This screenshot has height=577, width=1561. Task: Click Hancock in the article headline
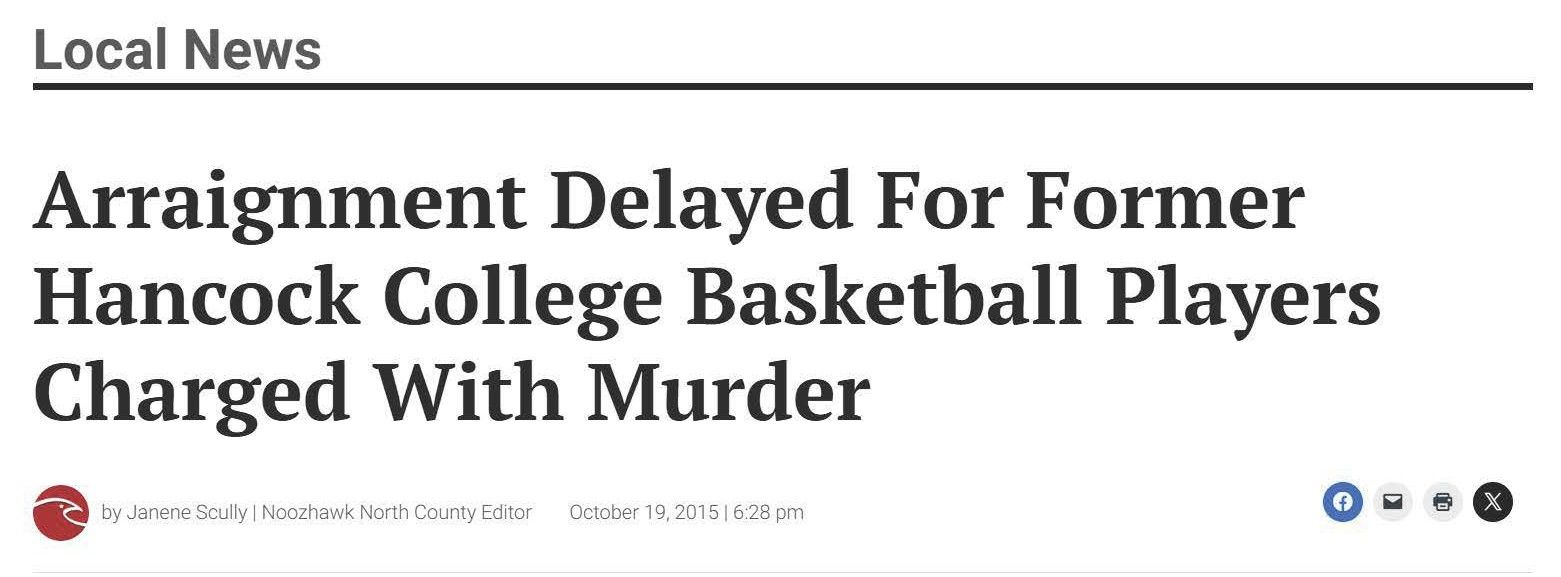point(196,297)
